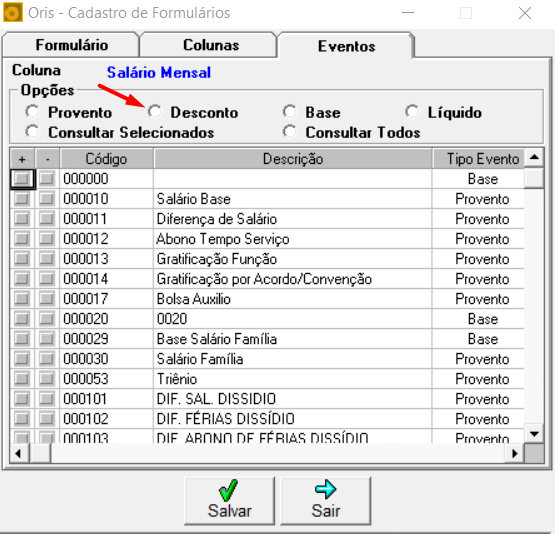Click the Tipo Evento column header
The width and height of the screenshot is (555, 534).
pyautogui.click(x=478, y=159)
